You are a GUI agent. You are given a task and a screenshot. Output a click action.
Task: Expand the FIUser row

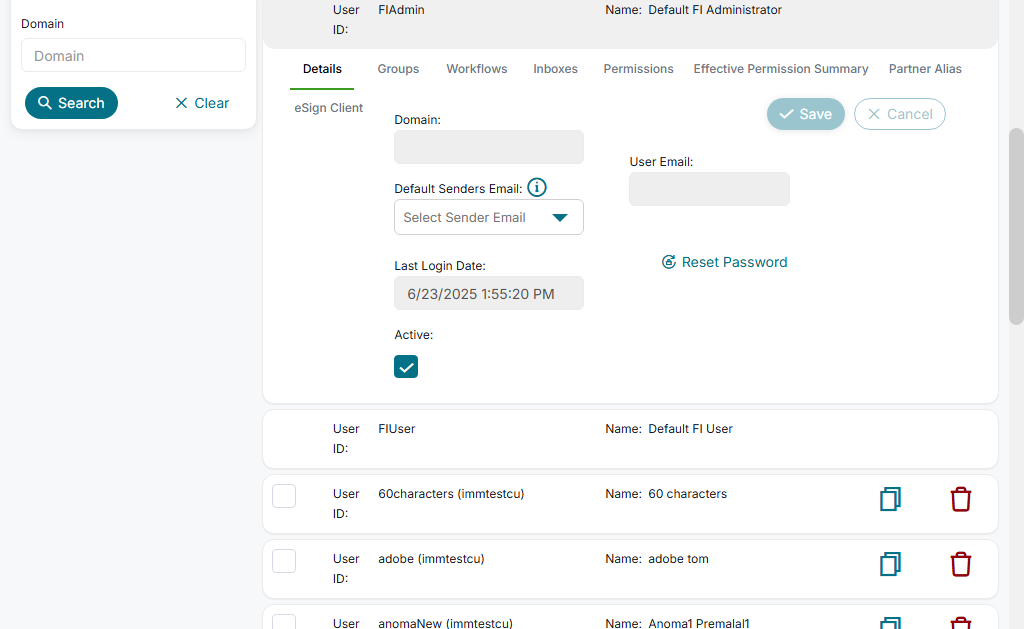pos(630,438)
